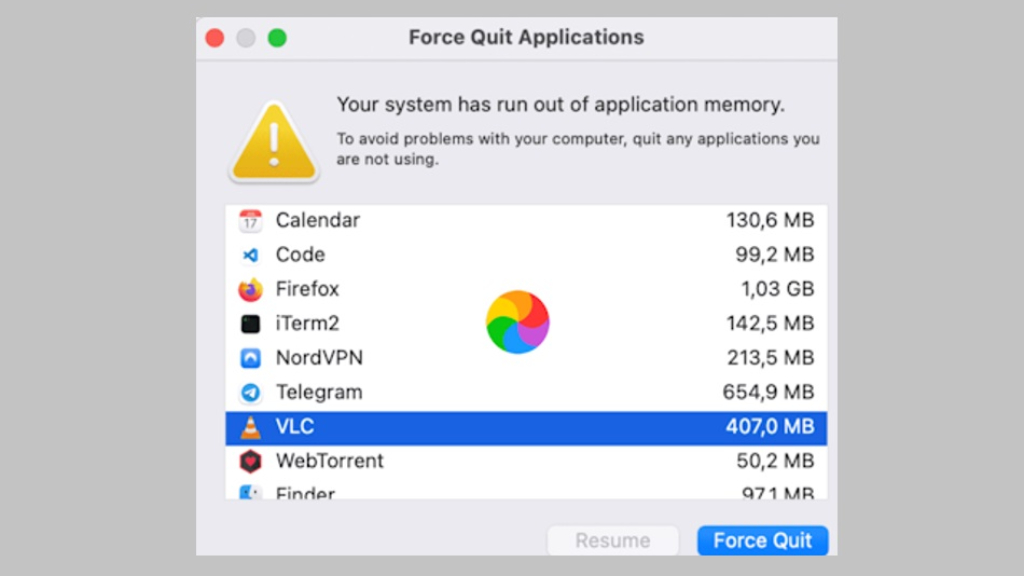Select the Telegram application name

(x=319, y=392)
